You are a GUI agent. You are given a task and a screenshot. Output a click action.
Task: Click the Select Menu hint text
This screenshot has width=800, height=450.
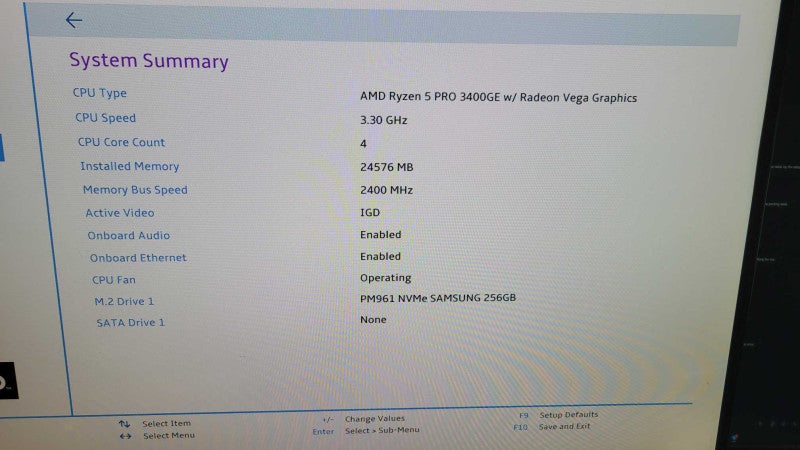click(169, 436)
